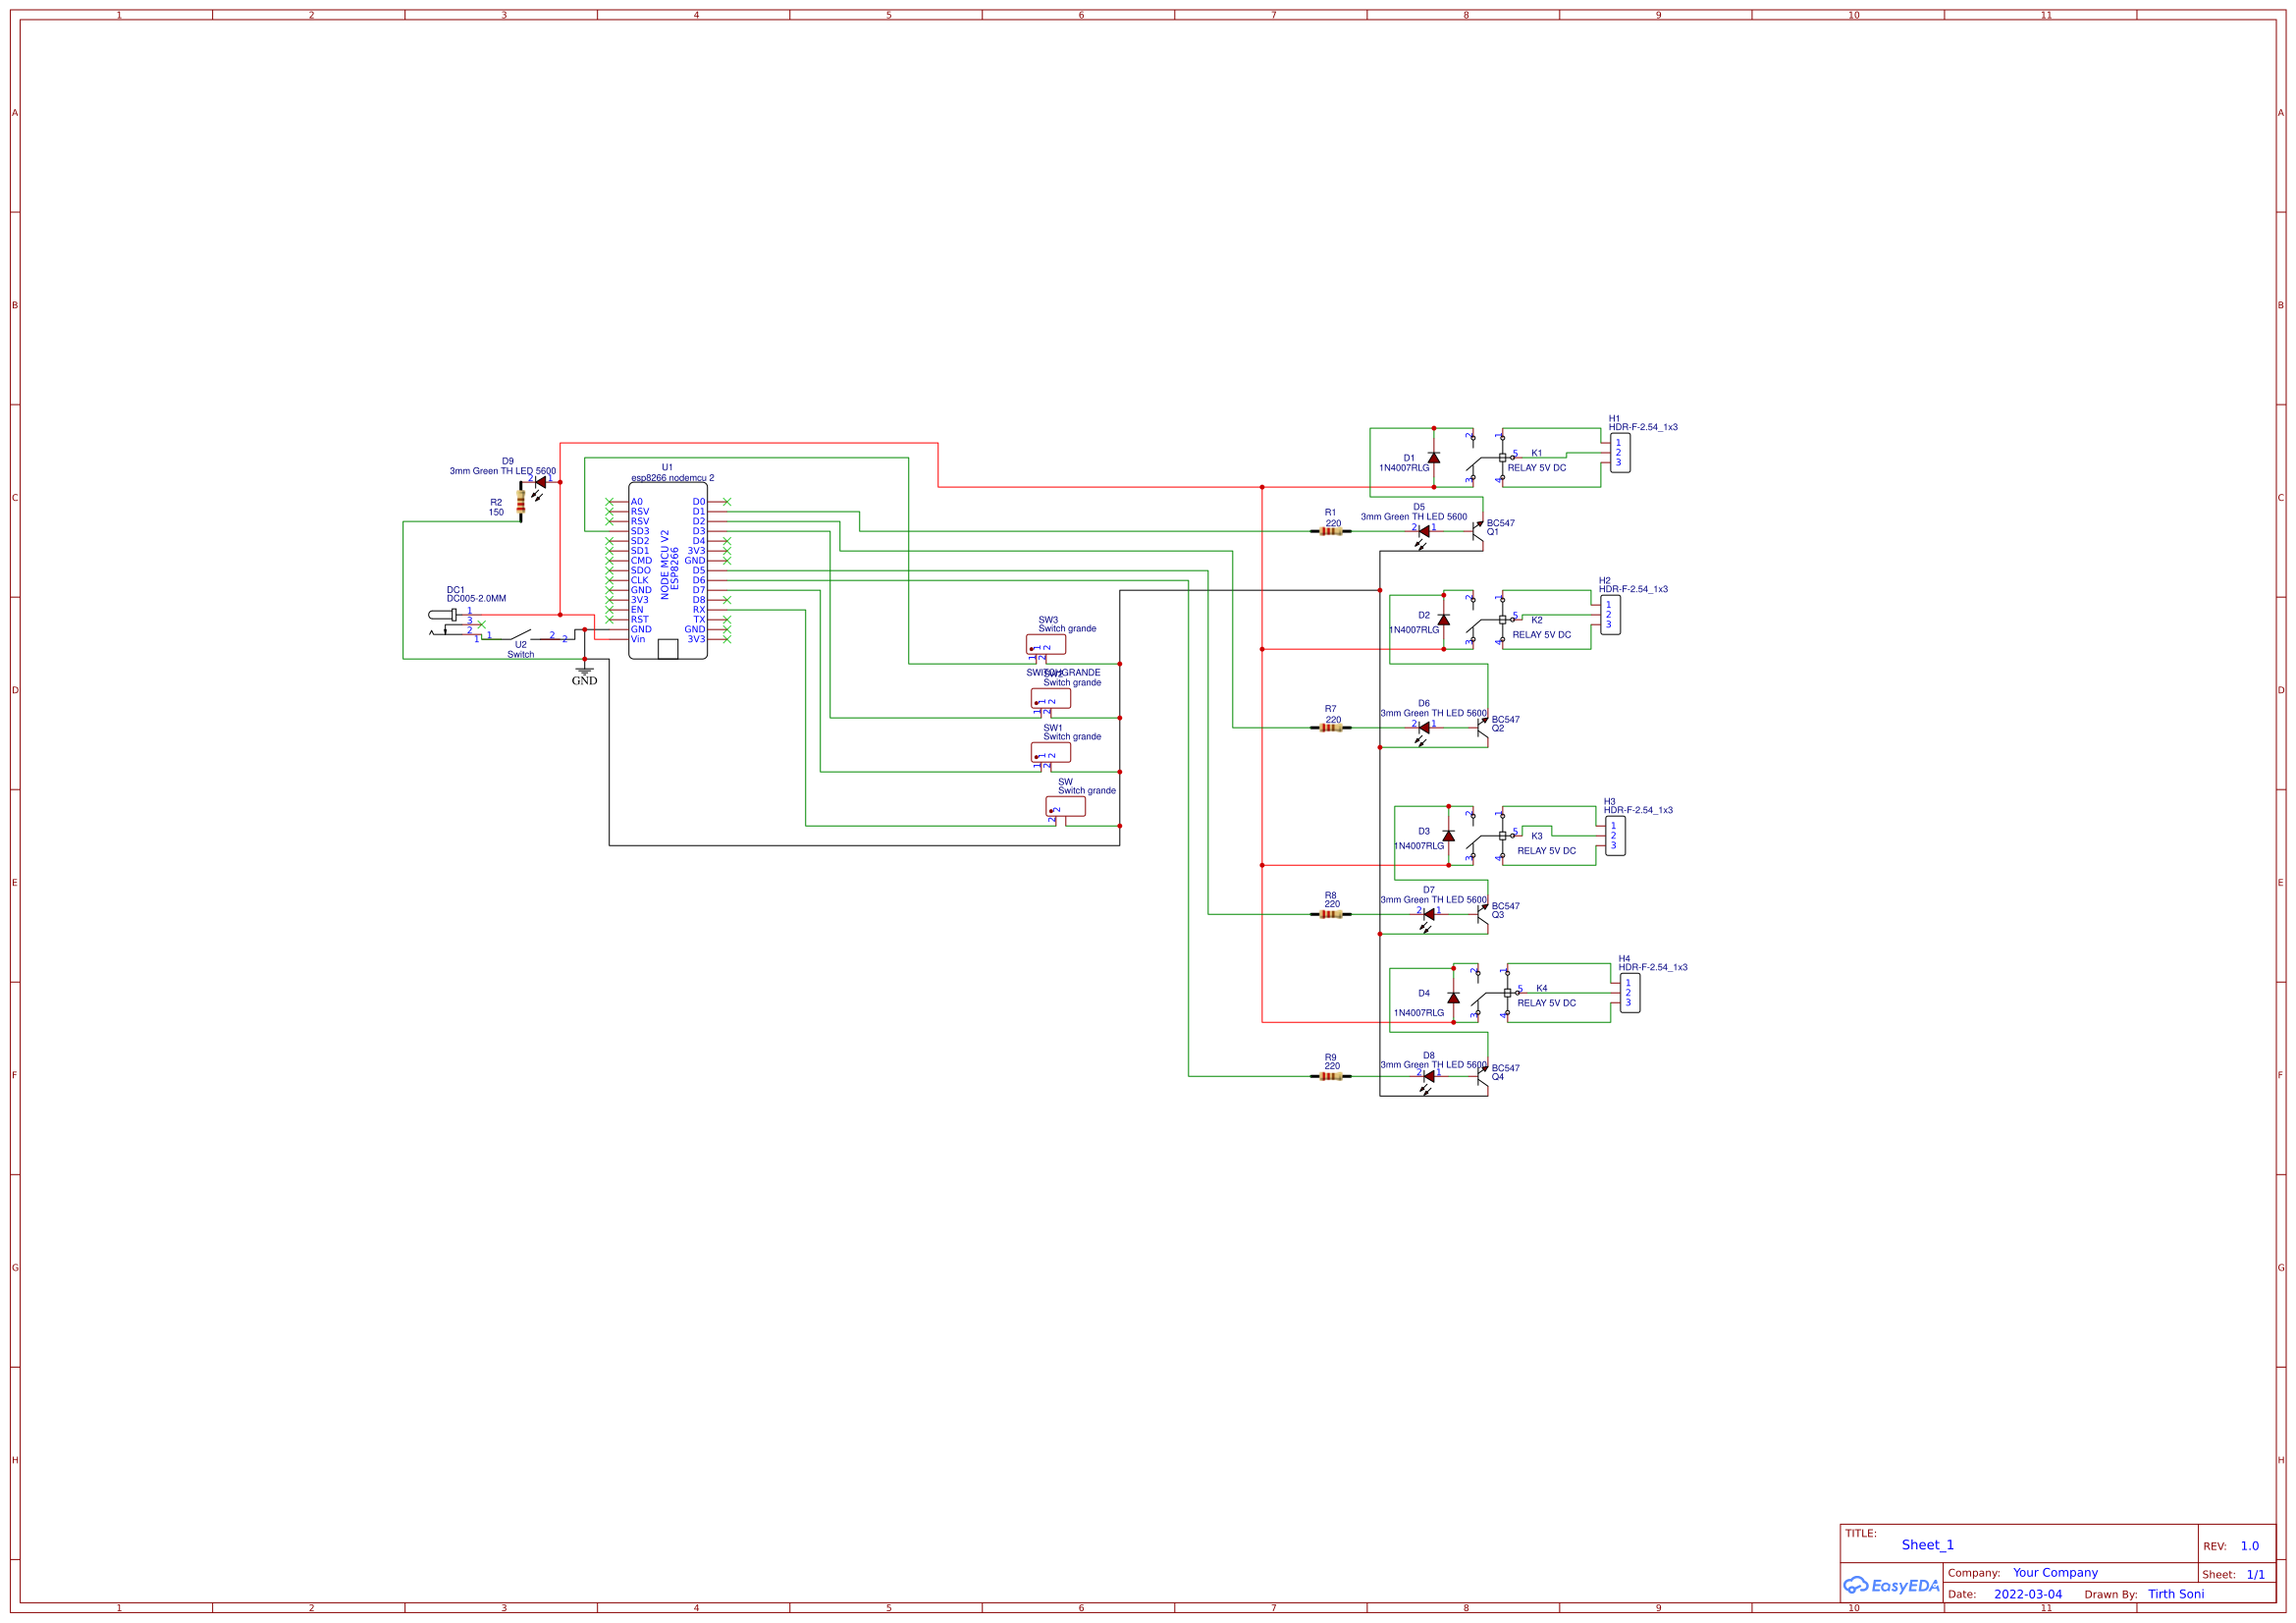This screenshot has height=1623, width=2296.
Task: Select pin header H1 HDR-F-2.54
Action: click(1623, 455)
